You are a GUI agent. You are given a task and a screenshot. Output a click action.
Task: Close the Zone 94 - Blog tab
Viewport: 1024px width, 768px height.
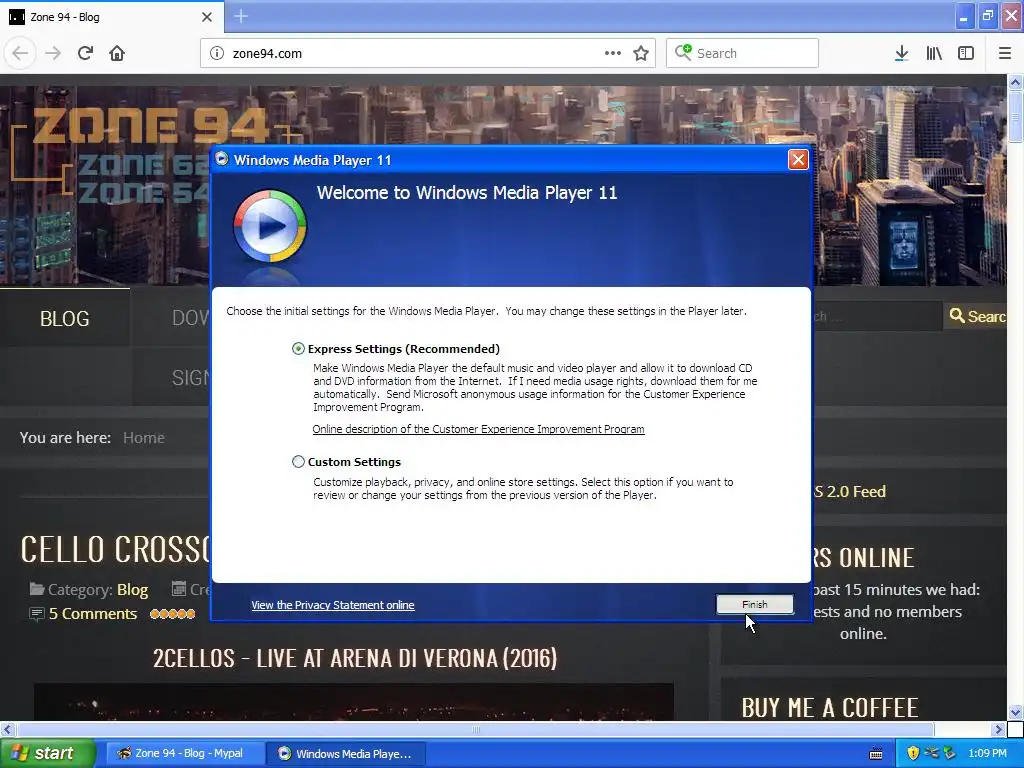[207, 17]
